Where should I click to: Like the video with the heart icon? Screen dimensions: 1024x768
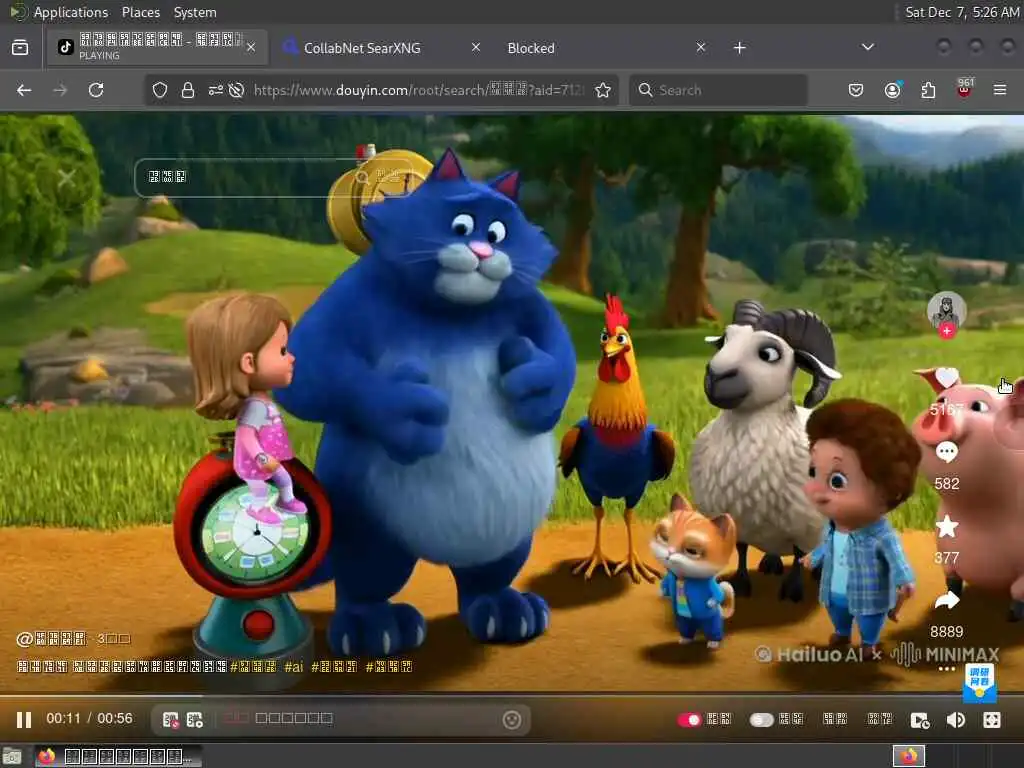click(x=946, y=377)
